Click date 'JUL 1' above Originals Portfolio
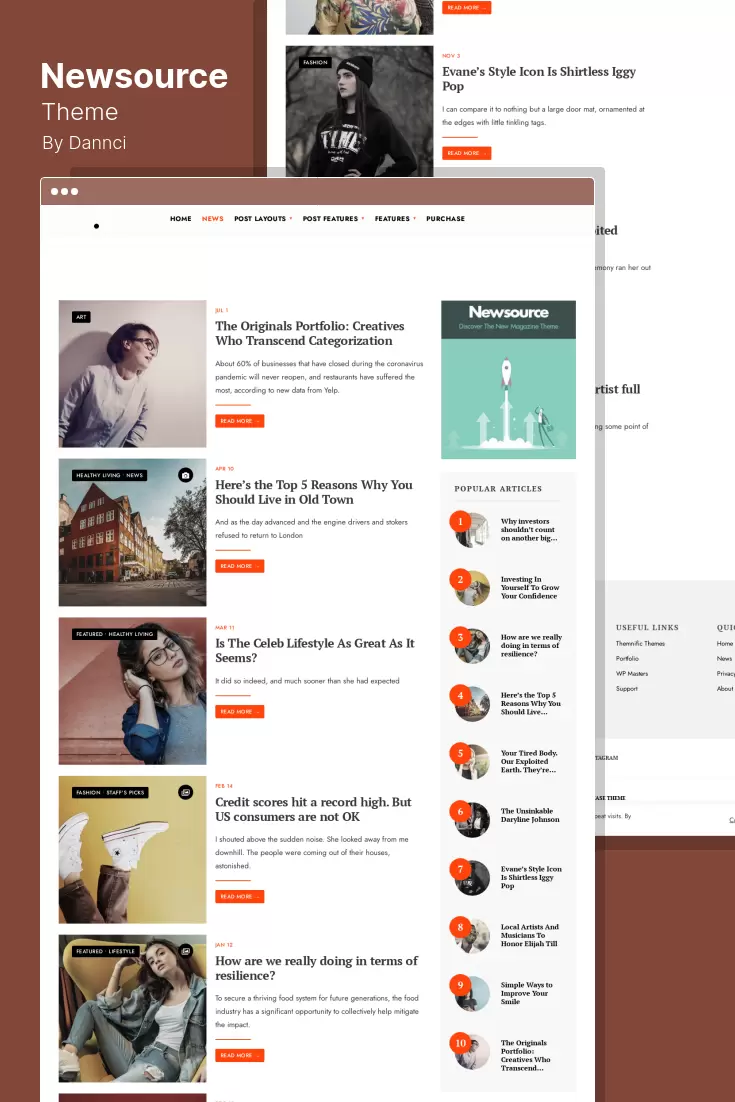 pos(221,310)
